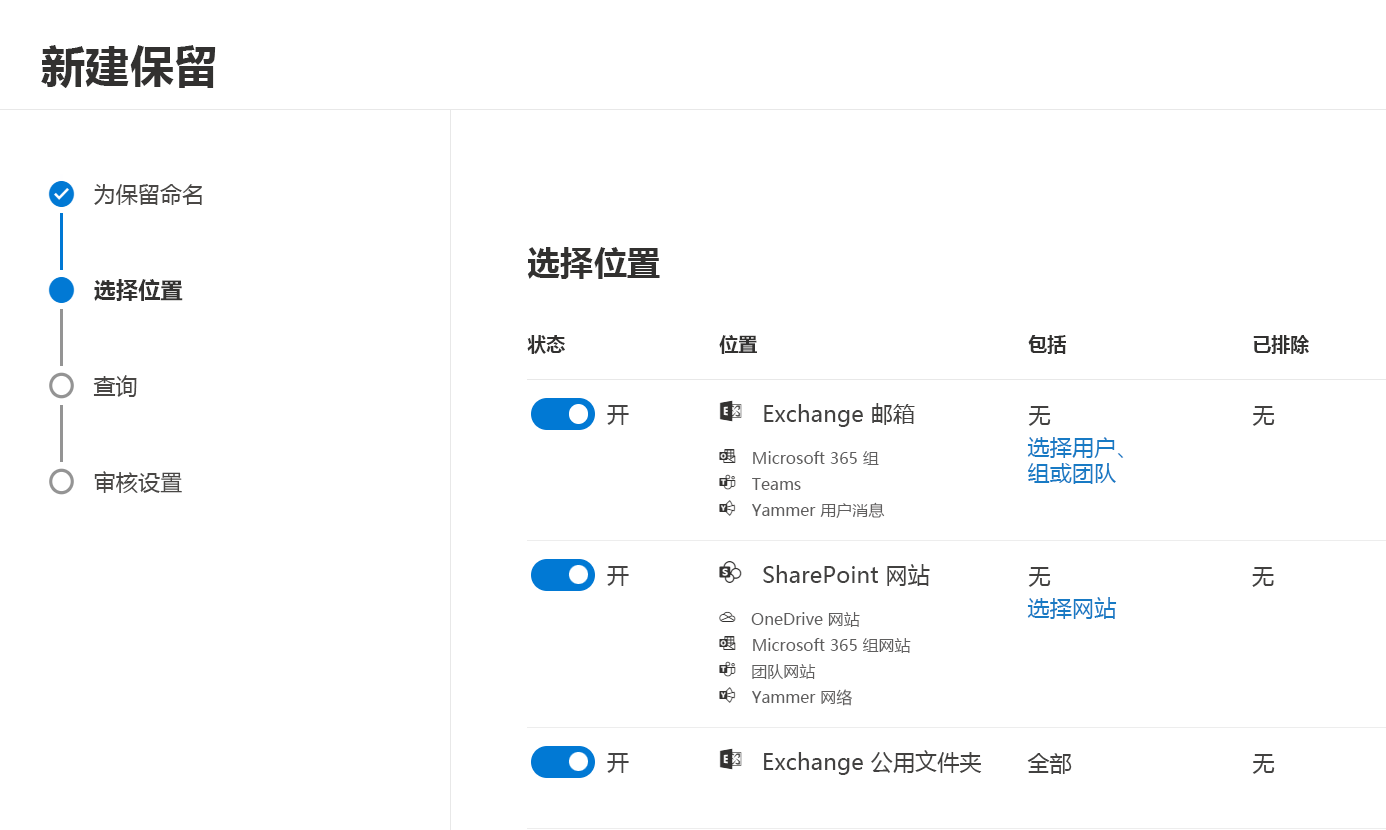
Task: Select the 选择位置 step label
Action: tap(138, 291)
